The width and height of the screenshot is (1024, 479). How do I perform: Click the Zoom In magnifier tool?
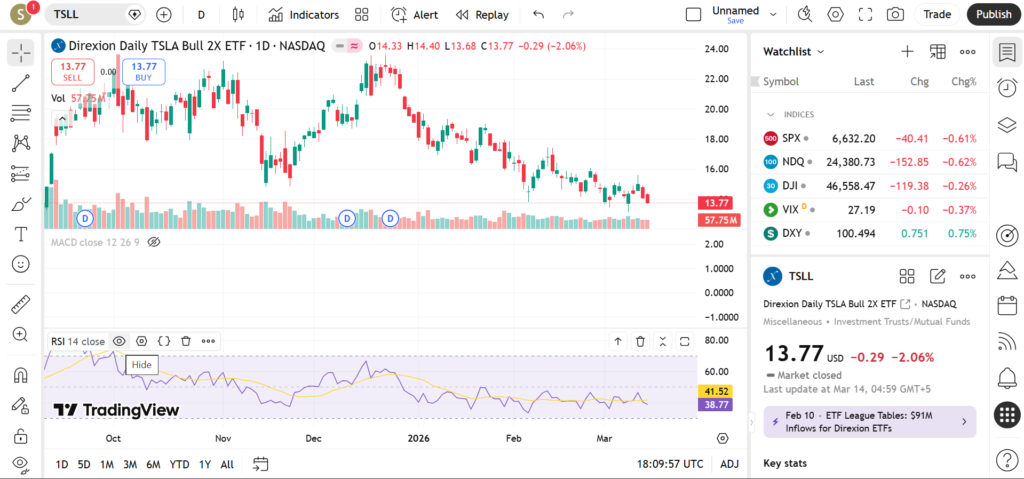click(20, 334)
